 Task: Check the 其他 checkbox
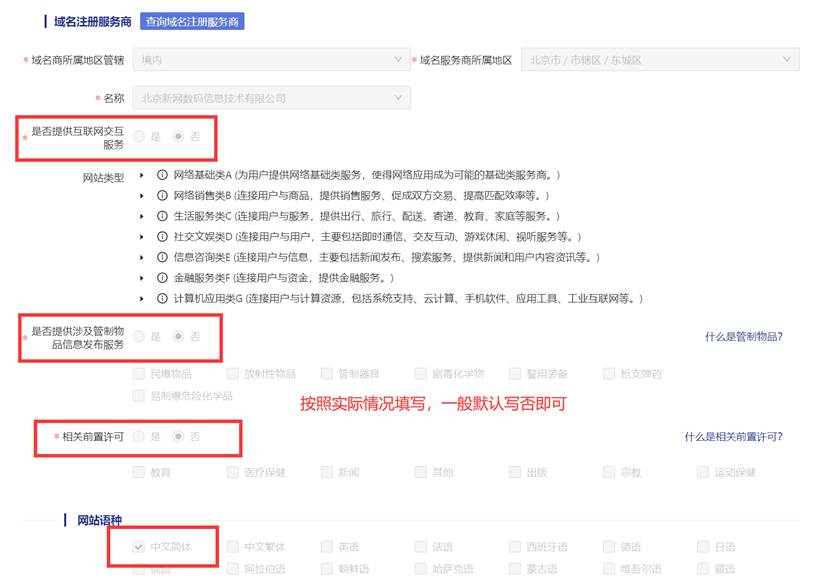click(421, 472)
